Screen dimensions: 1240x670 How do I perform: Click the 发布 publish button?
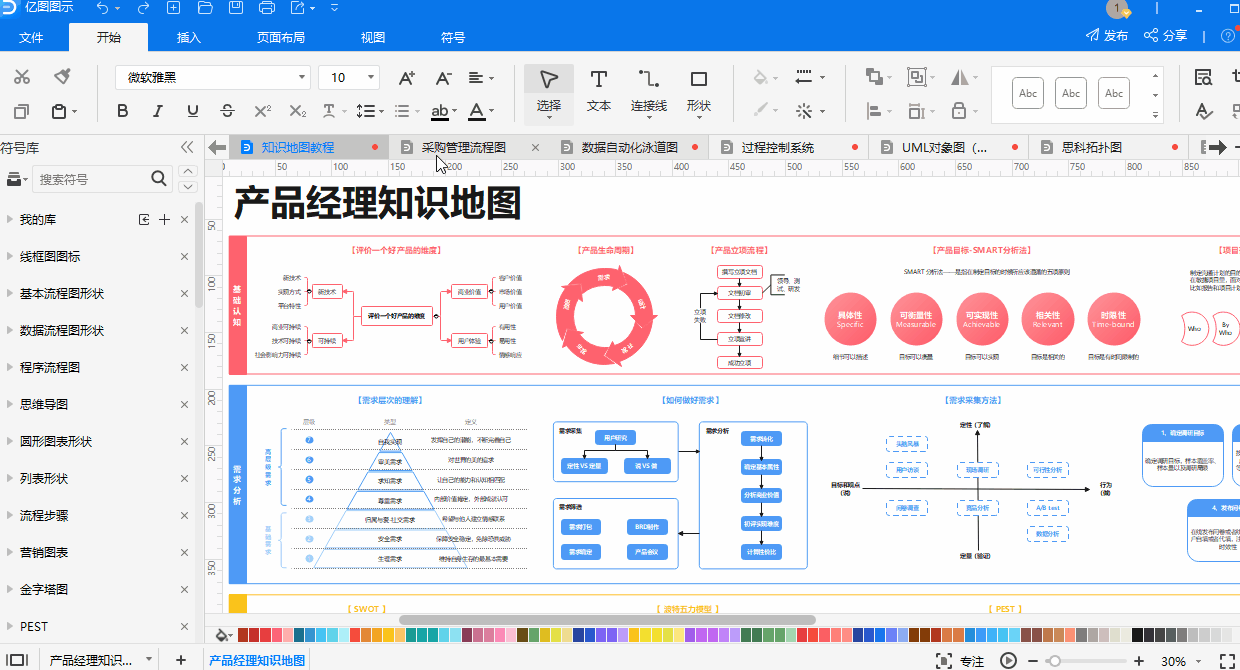click(x=1115, y=35)
